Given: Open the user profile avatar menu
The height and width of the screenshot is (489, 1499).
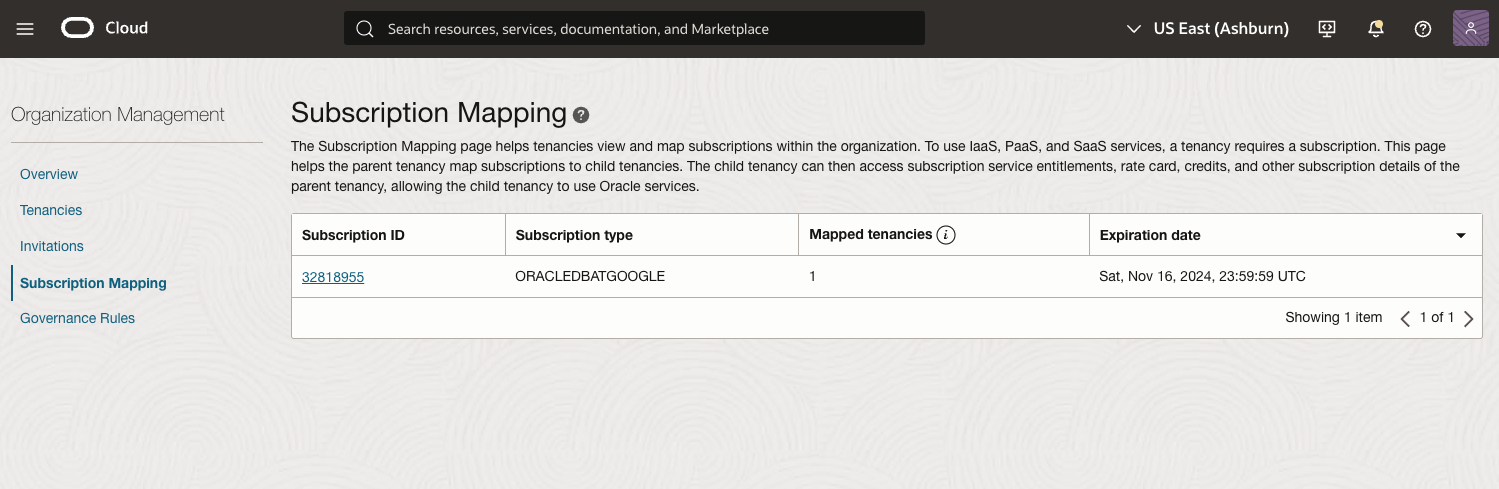Looking at the screenshot, I should tap(1470, 29).
